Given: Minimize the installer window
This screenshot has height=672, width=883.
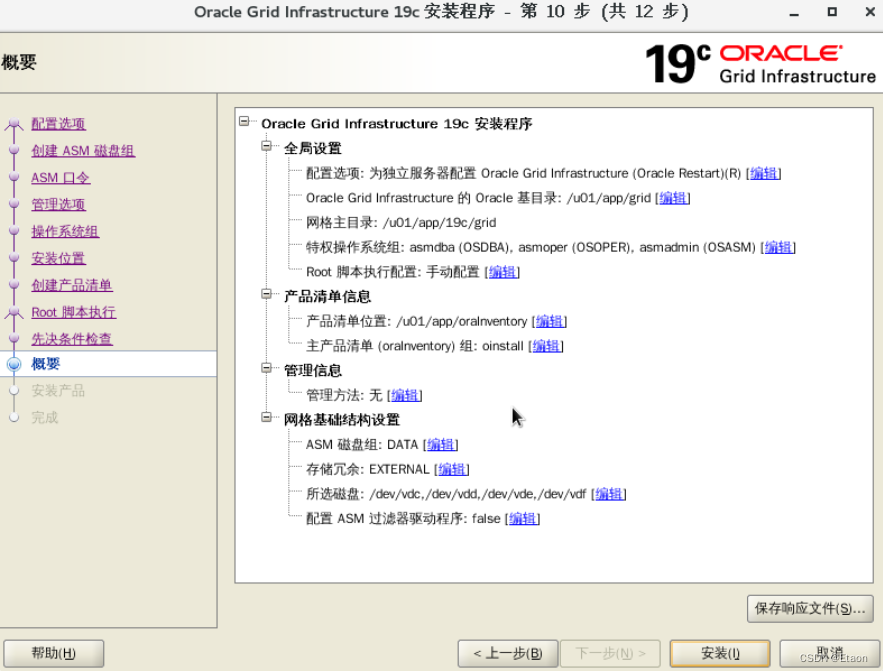Looking at the screenshot, I should click(794, 12).
